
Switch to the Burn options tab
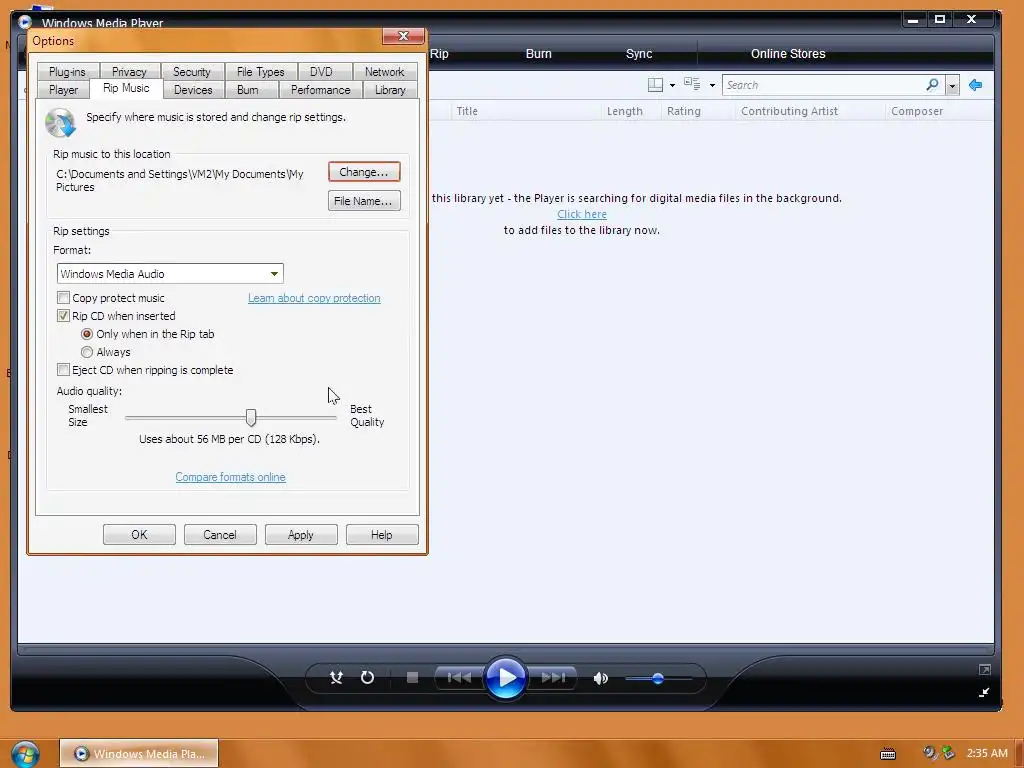[x=248, y=90]
